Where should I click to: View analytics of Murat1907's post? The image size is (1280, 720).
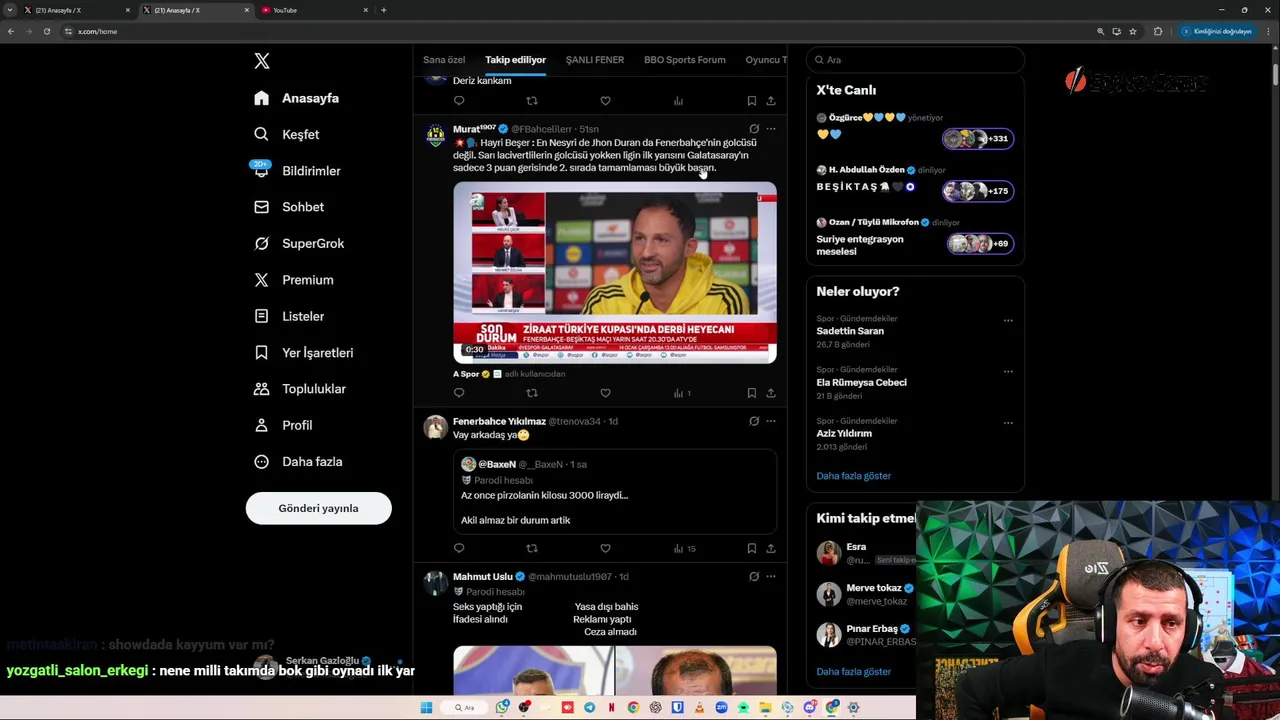click(x=681, y=393)
